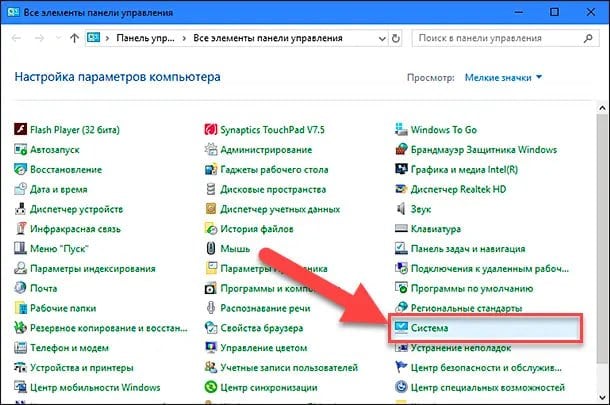Screen dimensions: 610x405
Task: Open the recent locations dropdown arrow
Action: pyautogui.click(x=58, y=38)
